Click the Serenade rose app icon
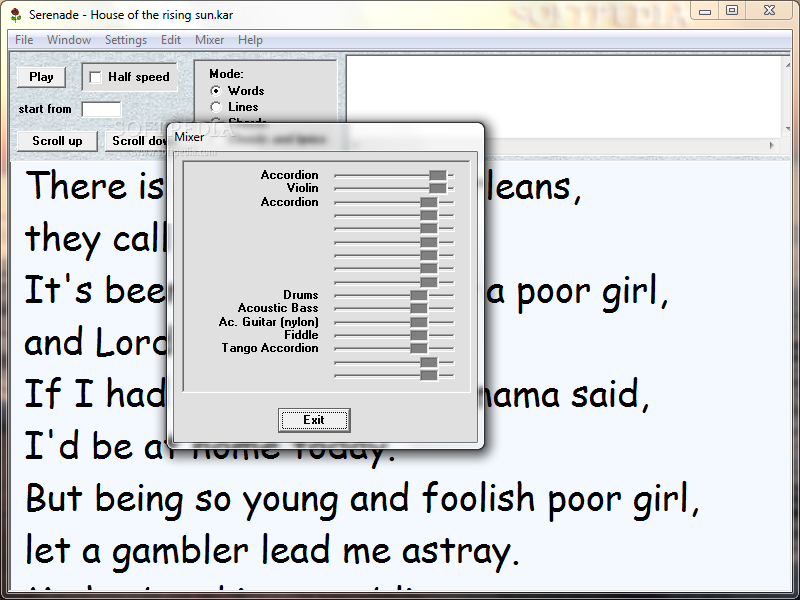The image size is (800, 600). (x=16, y=15)
